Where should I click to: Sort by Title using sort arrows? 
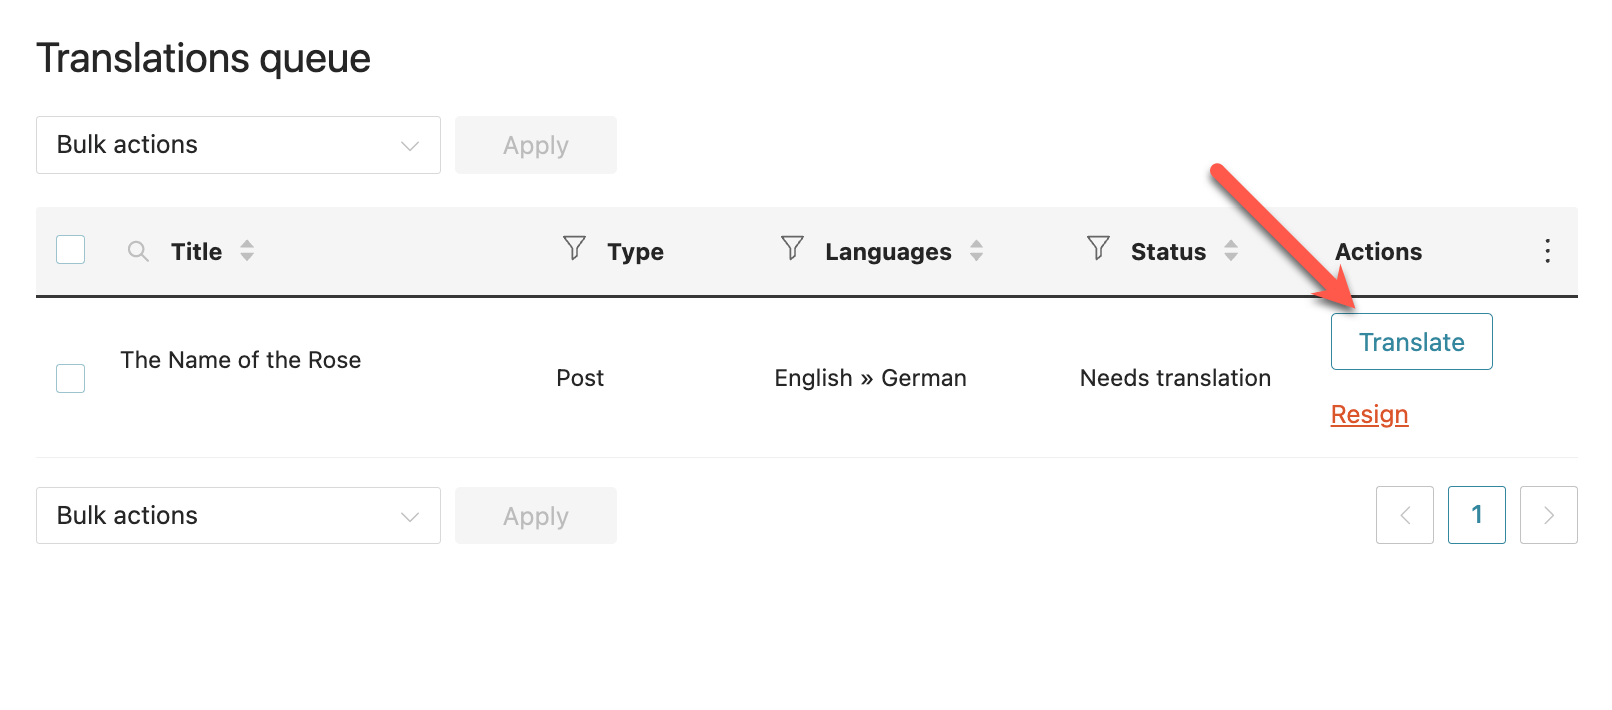point(247,251)
